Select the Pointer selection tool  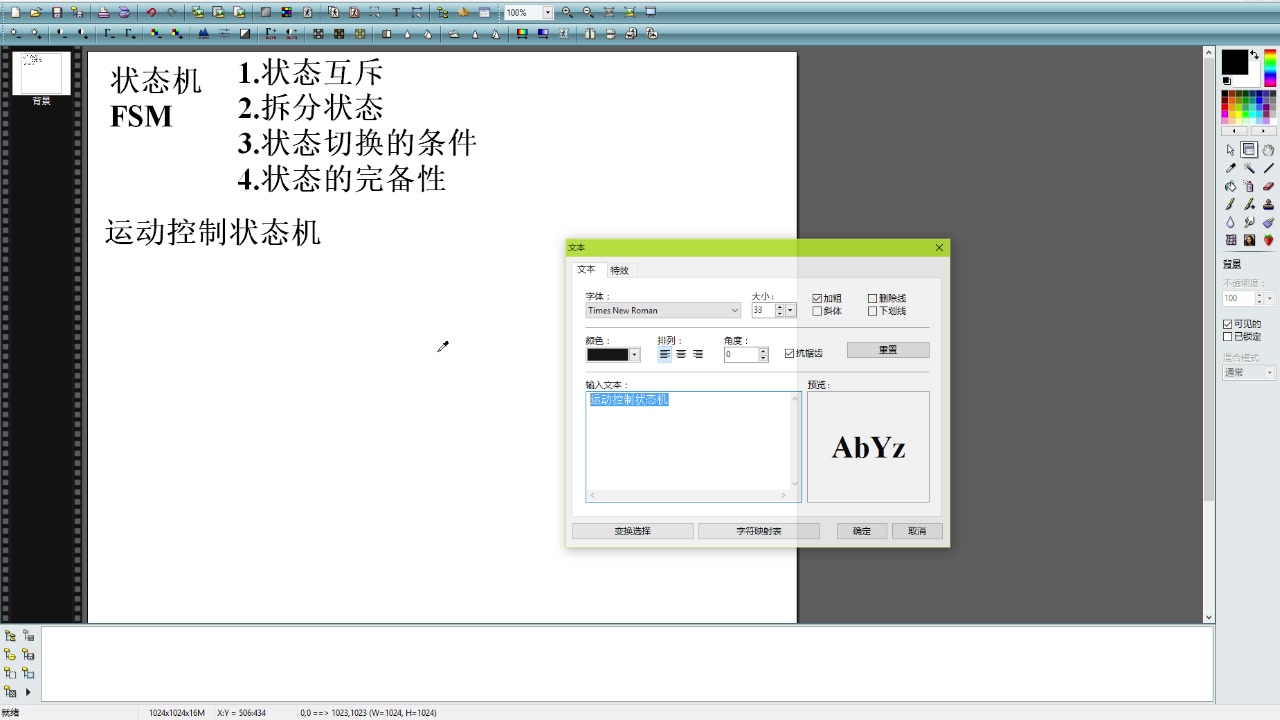1231,150
